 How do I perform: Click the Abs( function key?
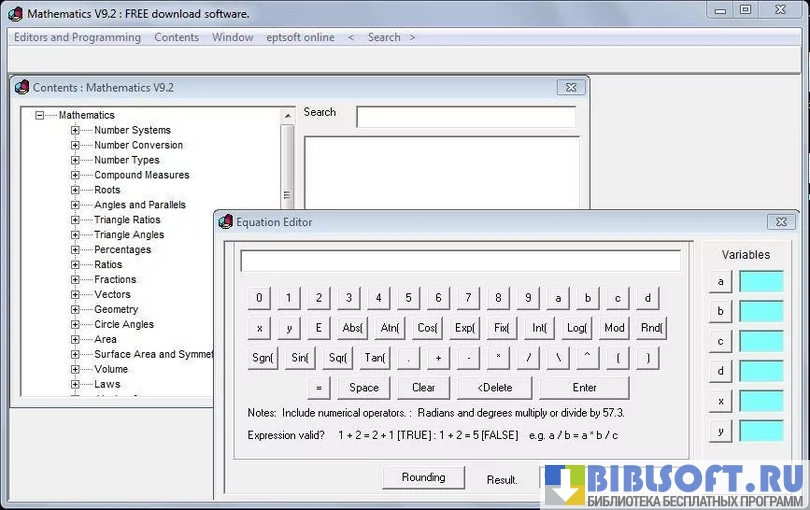click(x=353, y=328)
